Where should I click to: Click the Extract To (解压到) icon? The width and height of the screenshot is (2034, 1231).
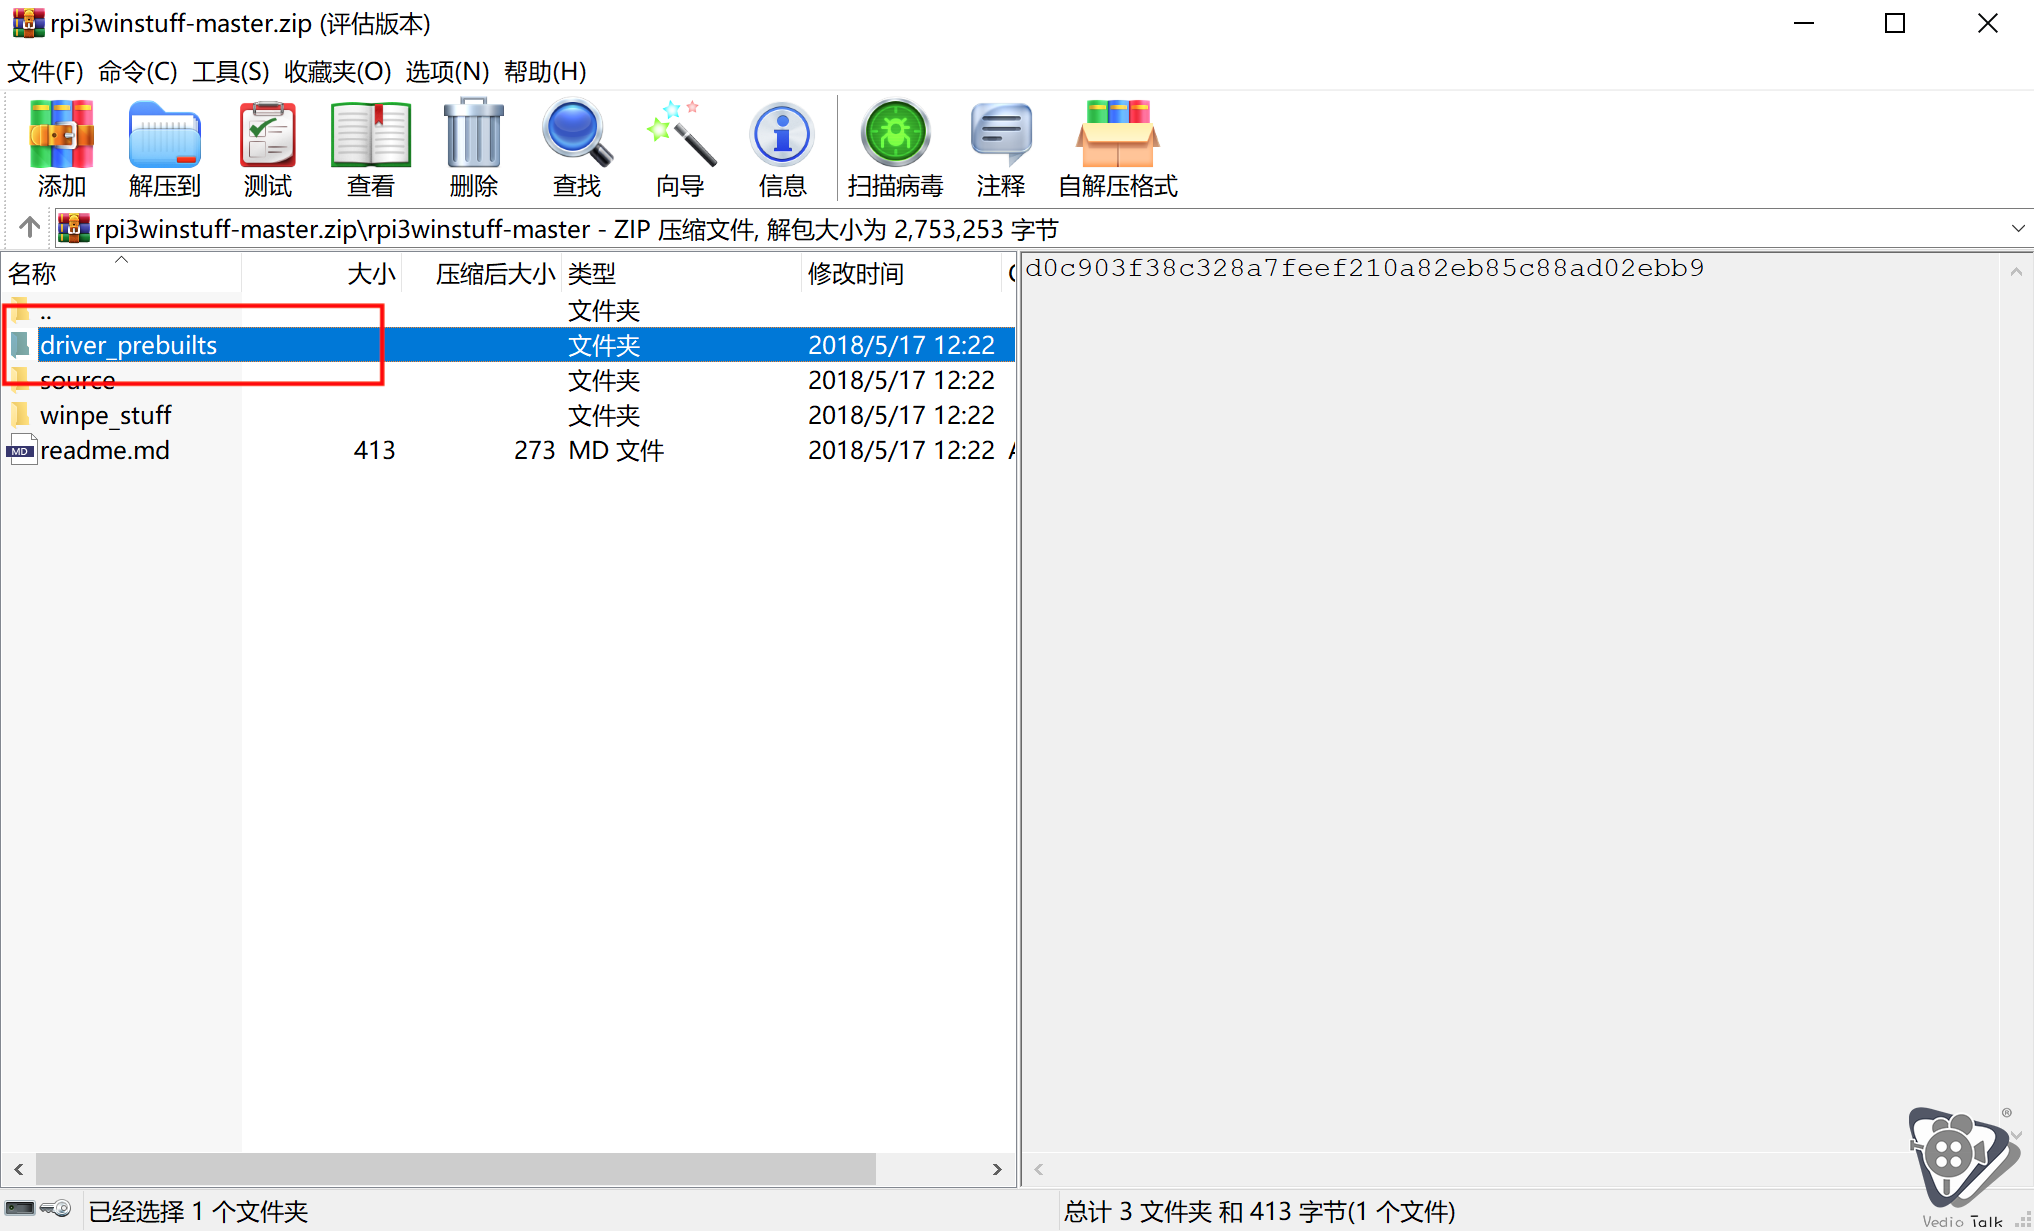tap(164, 134)
